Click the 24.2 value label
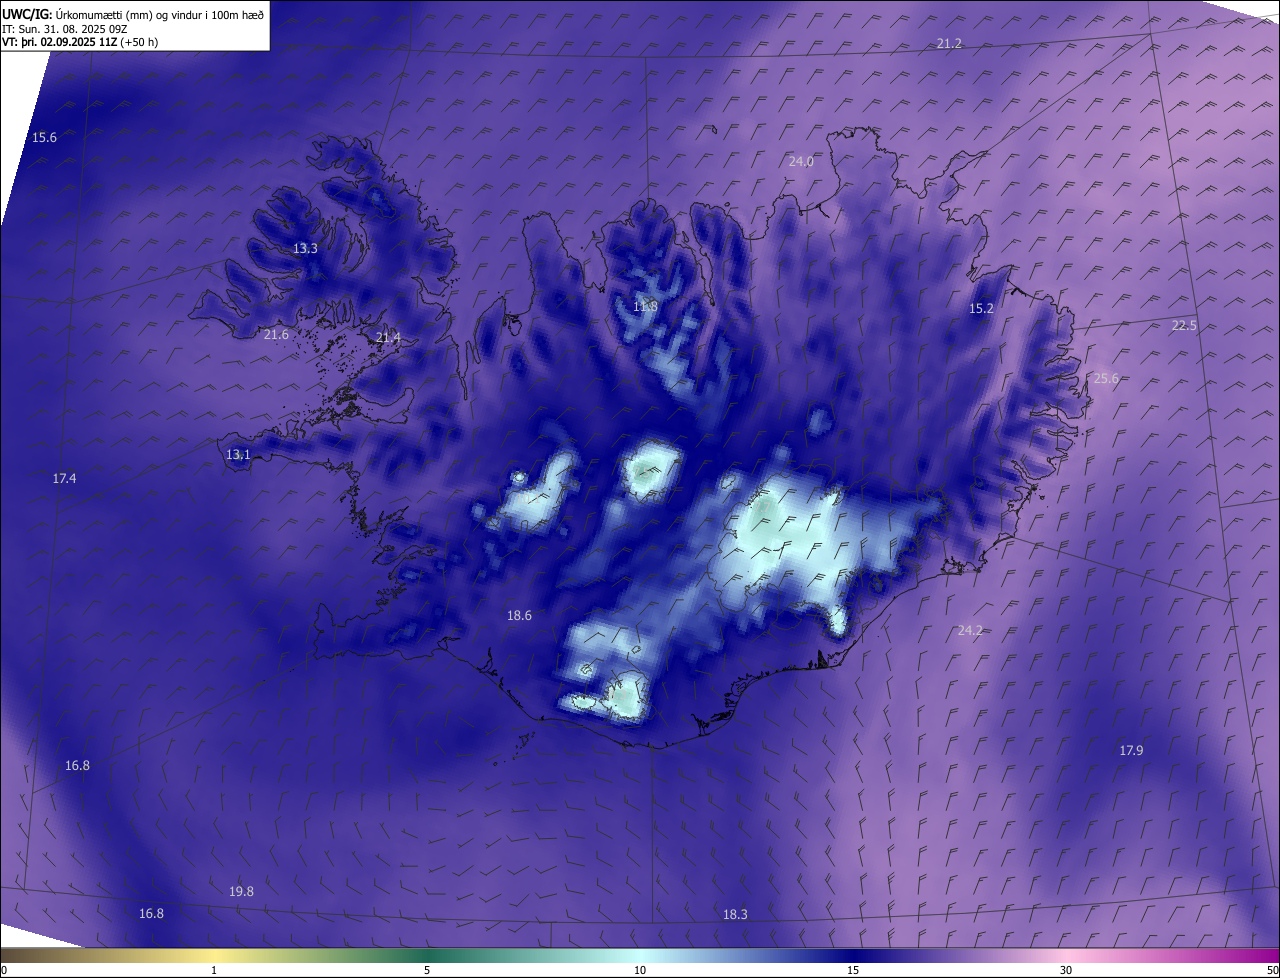1280x978 pixels. 970,630
